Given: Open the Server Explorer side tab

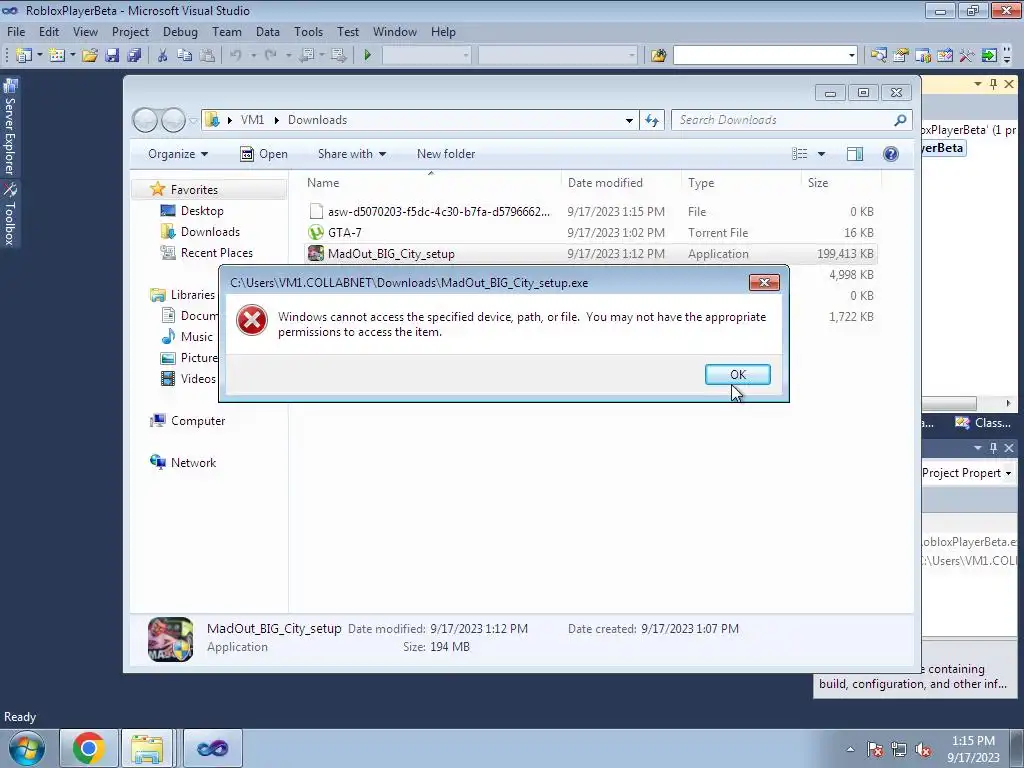Looking at the screenshot, I should tap(10, 127).
